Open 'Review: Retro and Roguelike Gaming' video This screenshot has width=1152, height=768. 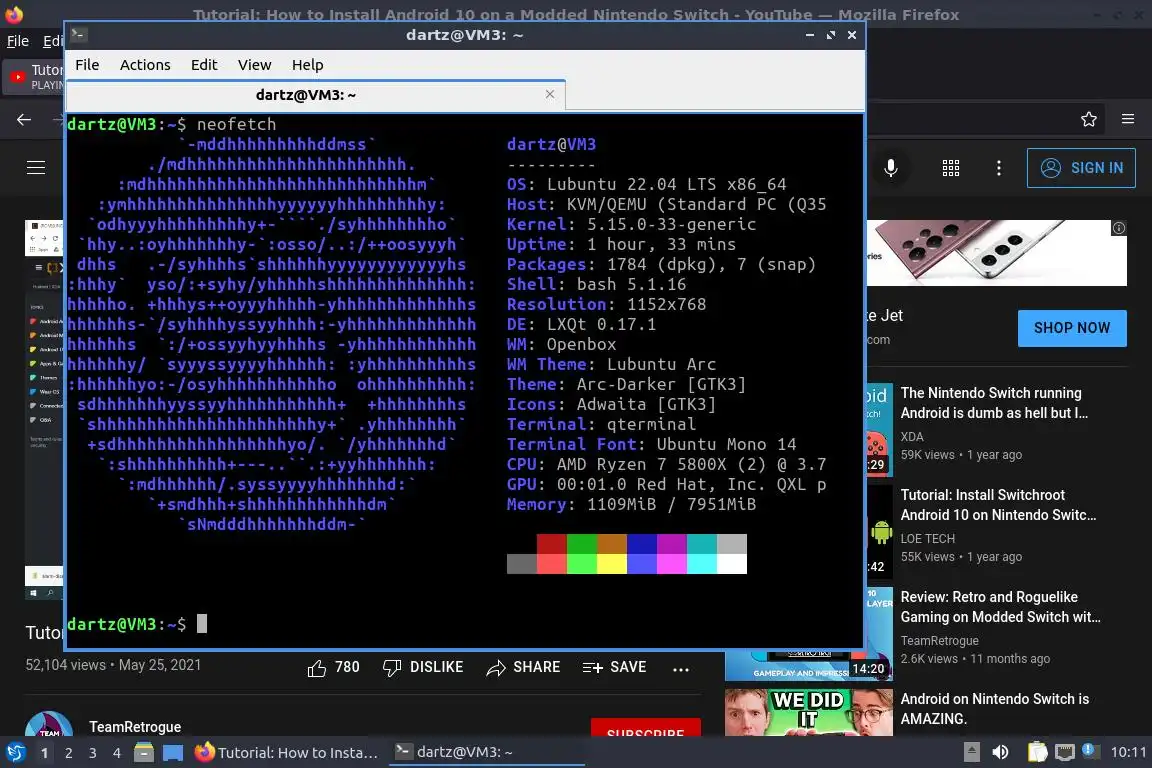(x=1001, y=607)
